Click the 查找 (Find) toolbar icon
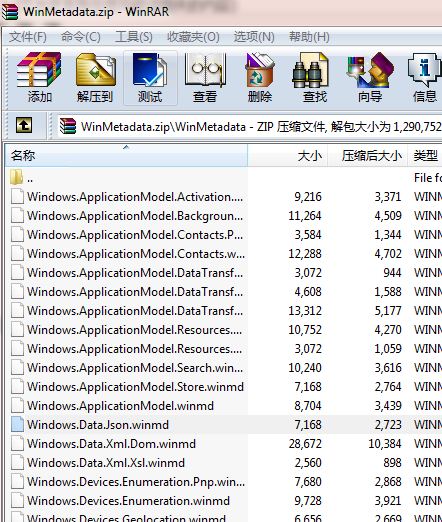 [x=315, y=77]
